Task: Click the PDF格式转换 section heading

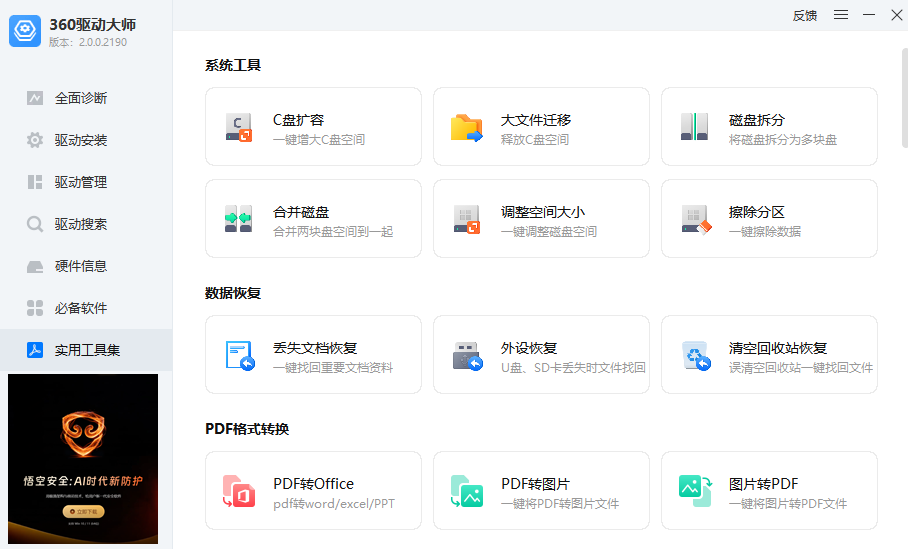Action: pos(247,429)
